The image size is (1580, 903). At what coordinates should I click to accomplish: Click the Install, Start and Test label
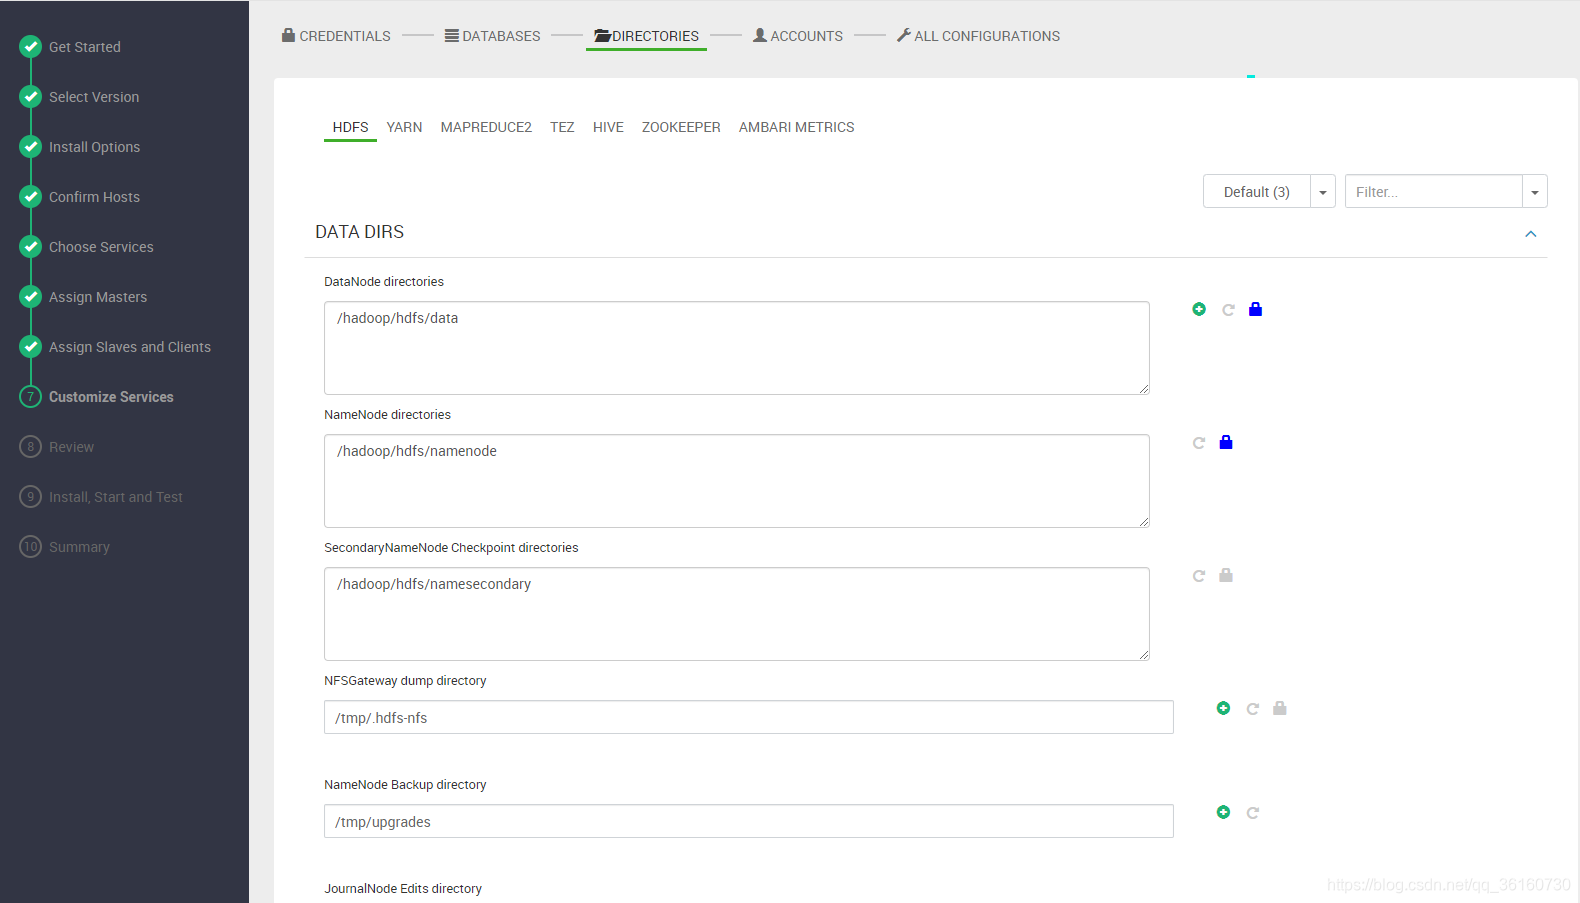(x=116, y=497)
